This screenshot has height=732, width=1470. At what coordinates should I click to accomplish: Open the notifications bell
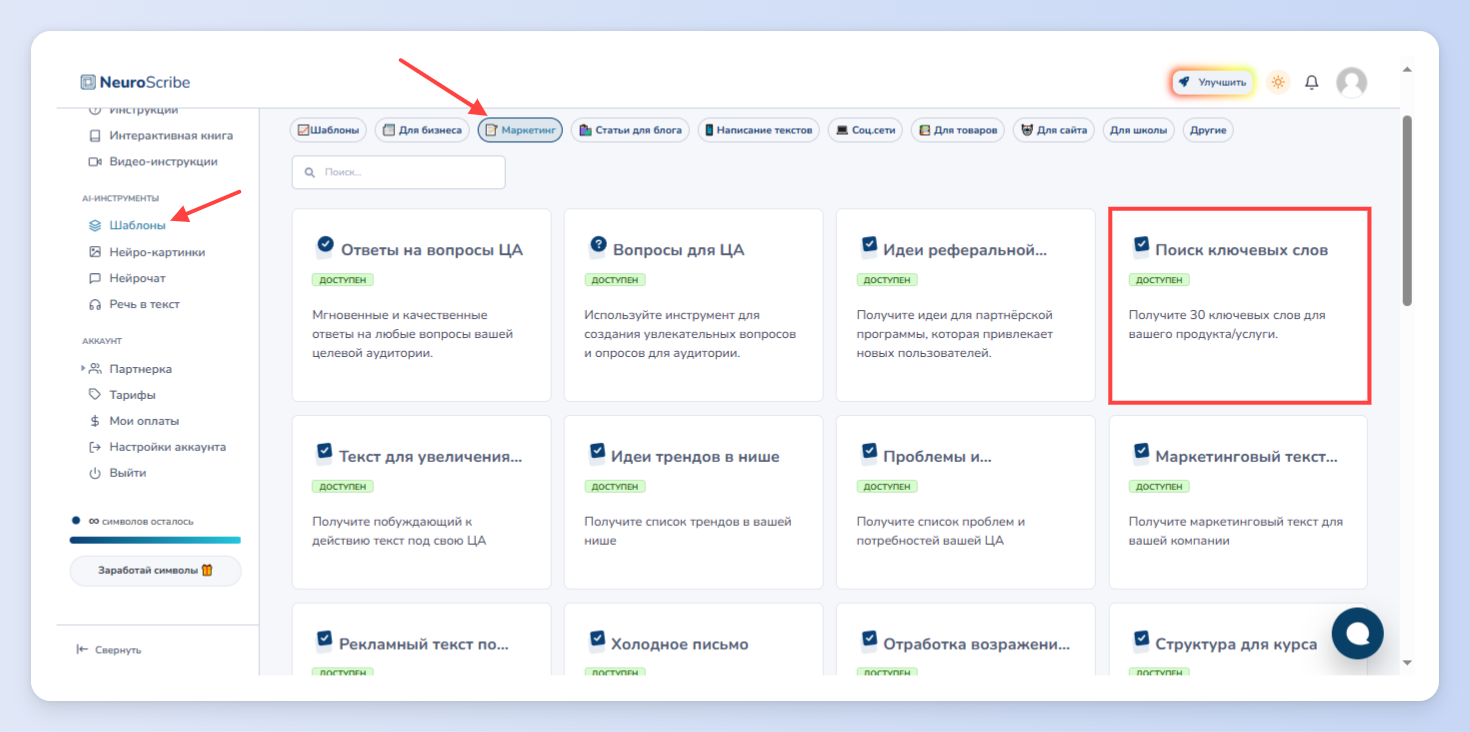point(1312,82)
